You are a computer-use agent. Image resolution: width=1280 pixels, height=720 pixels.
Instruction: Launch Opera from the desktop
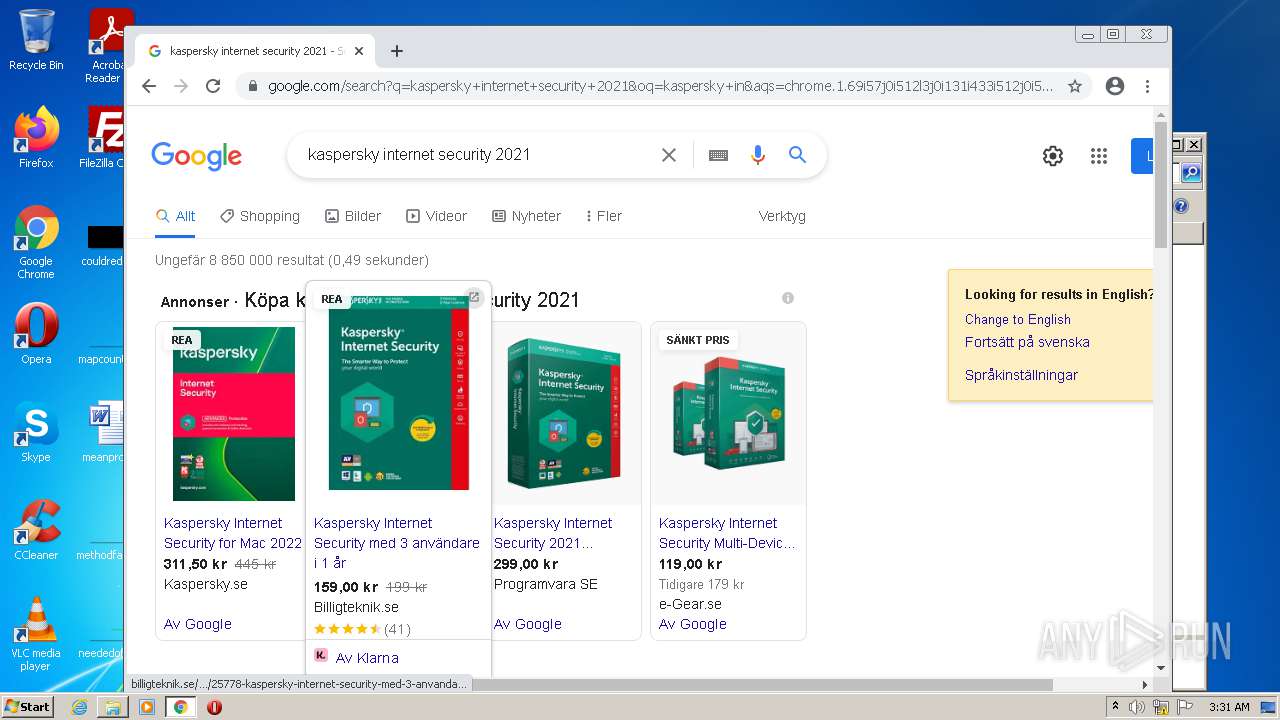tap(36, 334)
